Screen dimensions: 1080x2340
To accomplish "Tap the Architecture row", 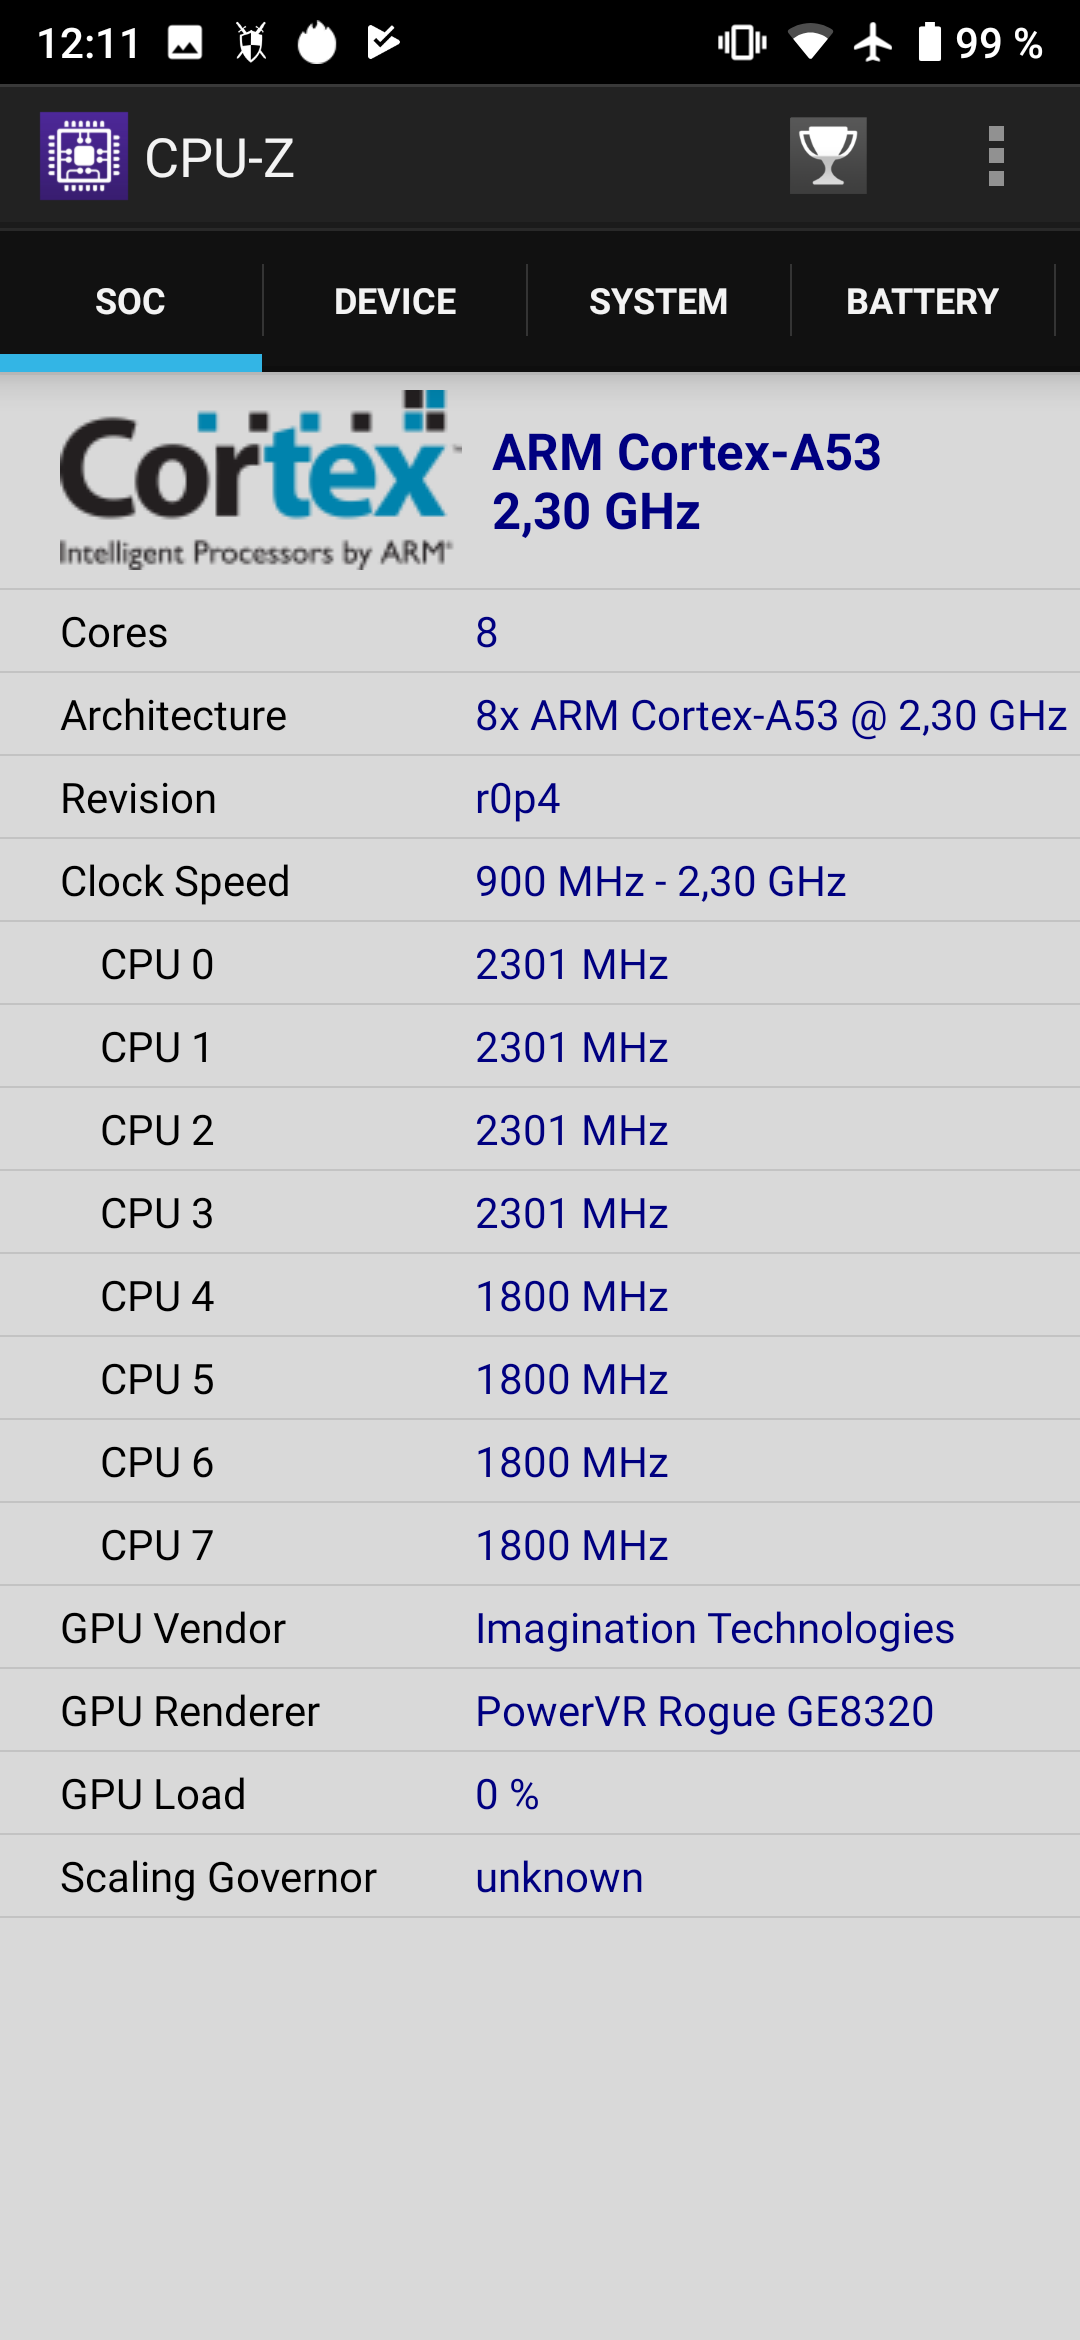I will 540,715.
